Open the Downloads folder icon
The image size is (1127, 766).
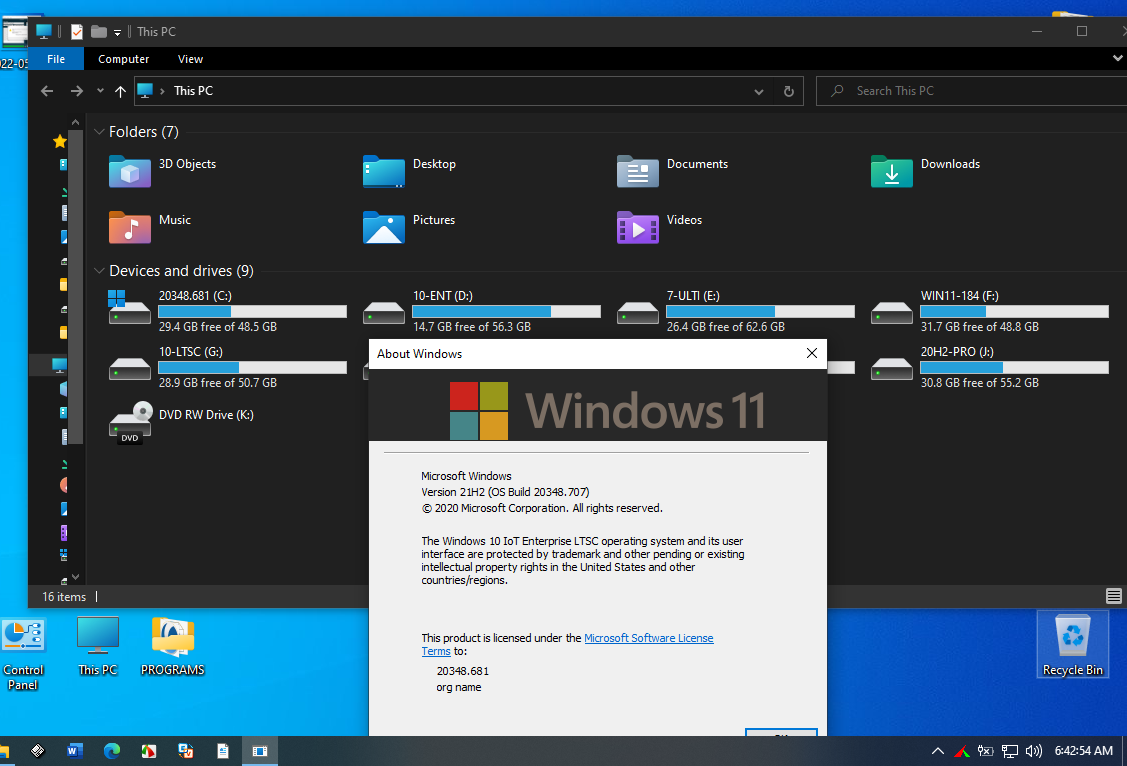tap(891, 171)
